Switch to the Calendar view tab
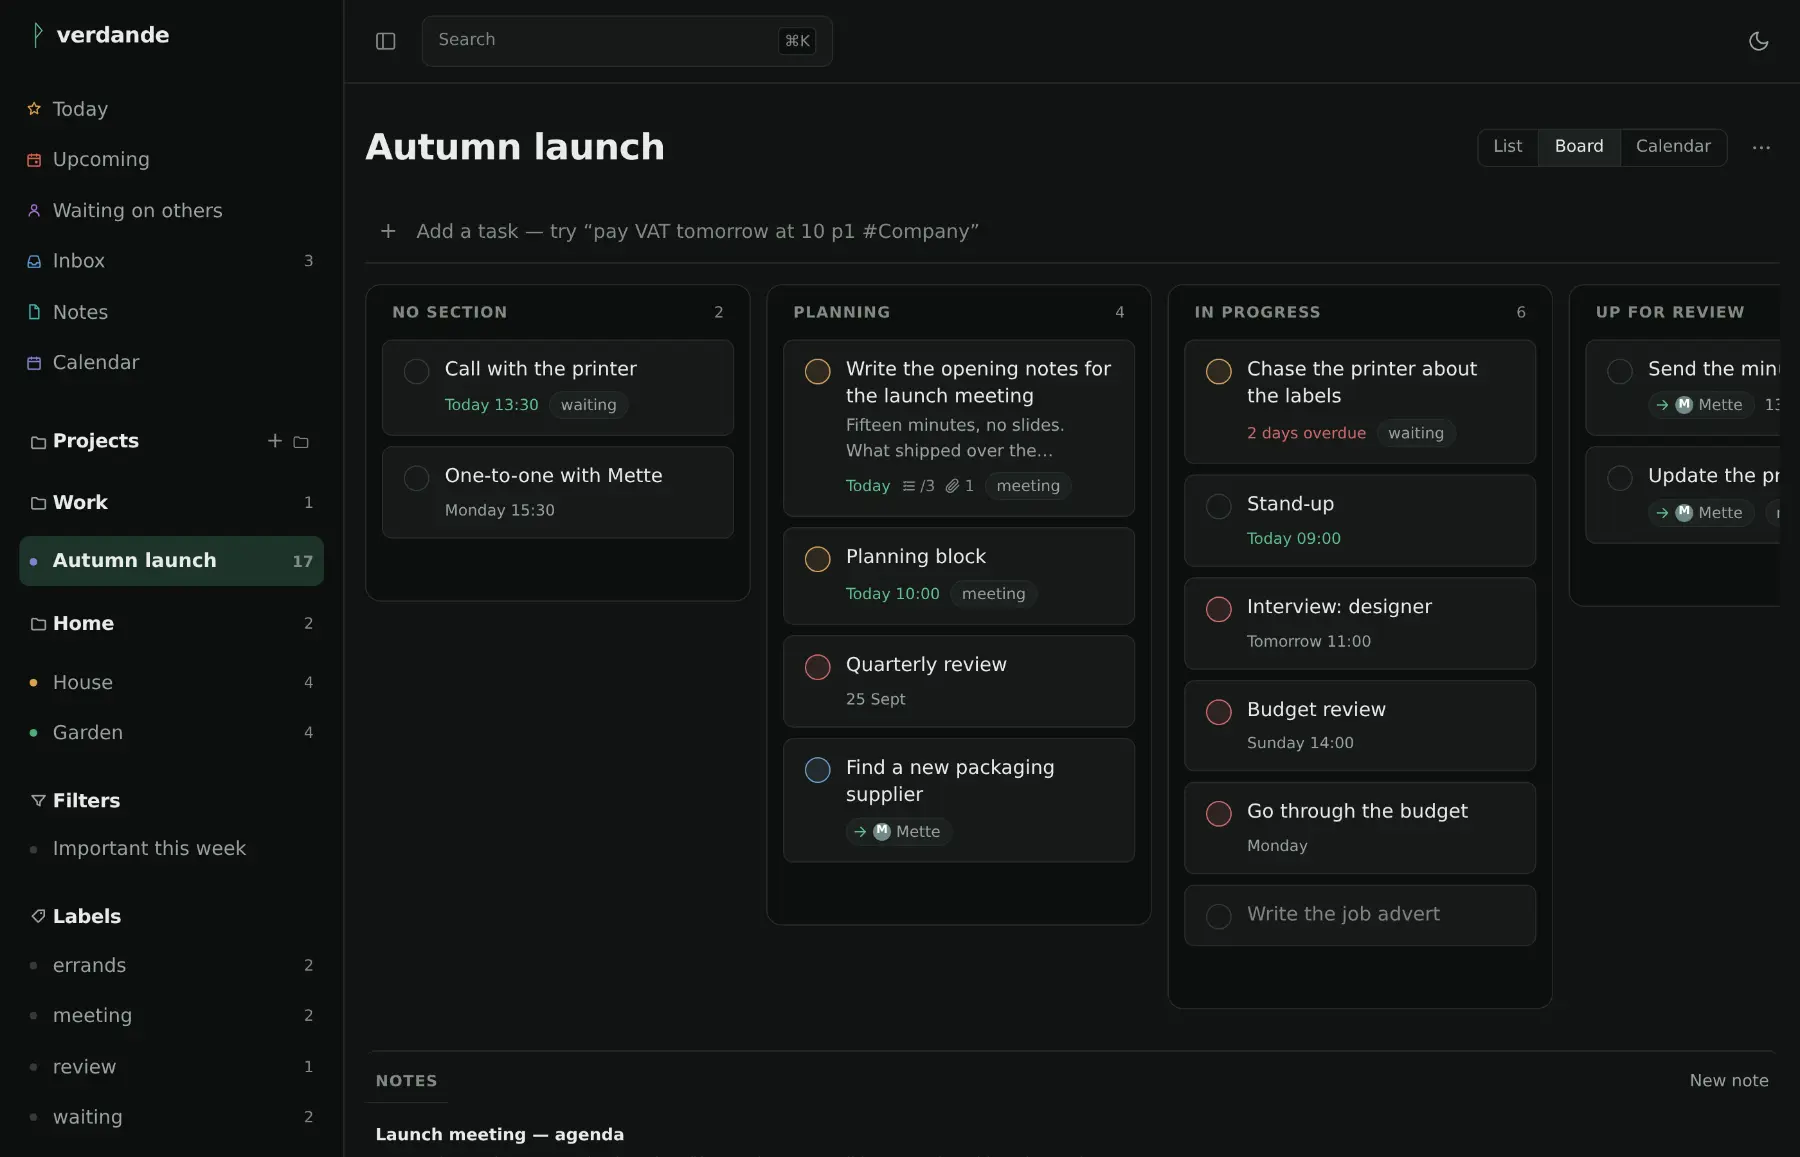 1673,147
